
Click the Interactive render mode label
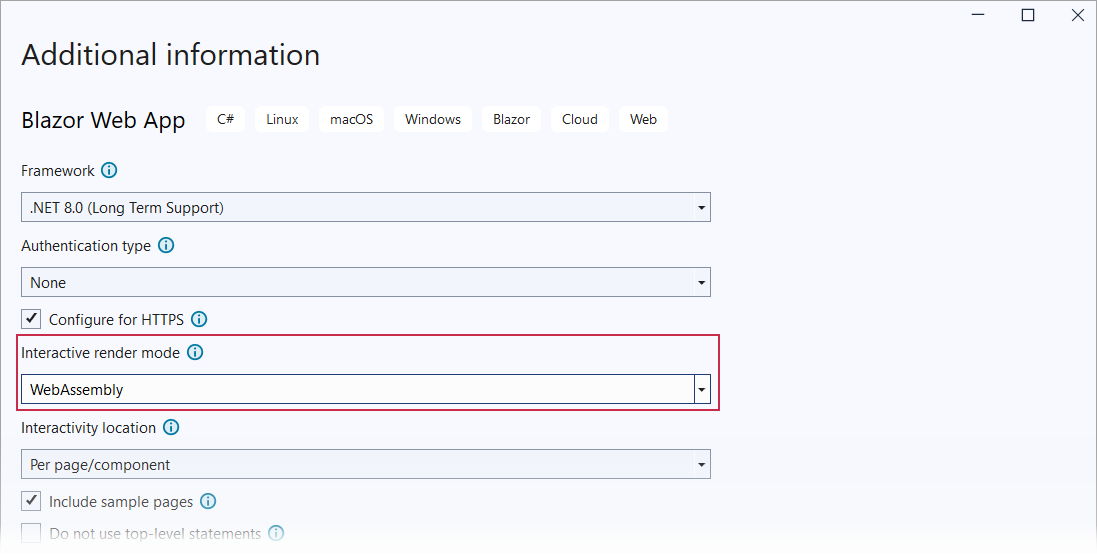click(x=100, y=353)
